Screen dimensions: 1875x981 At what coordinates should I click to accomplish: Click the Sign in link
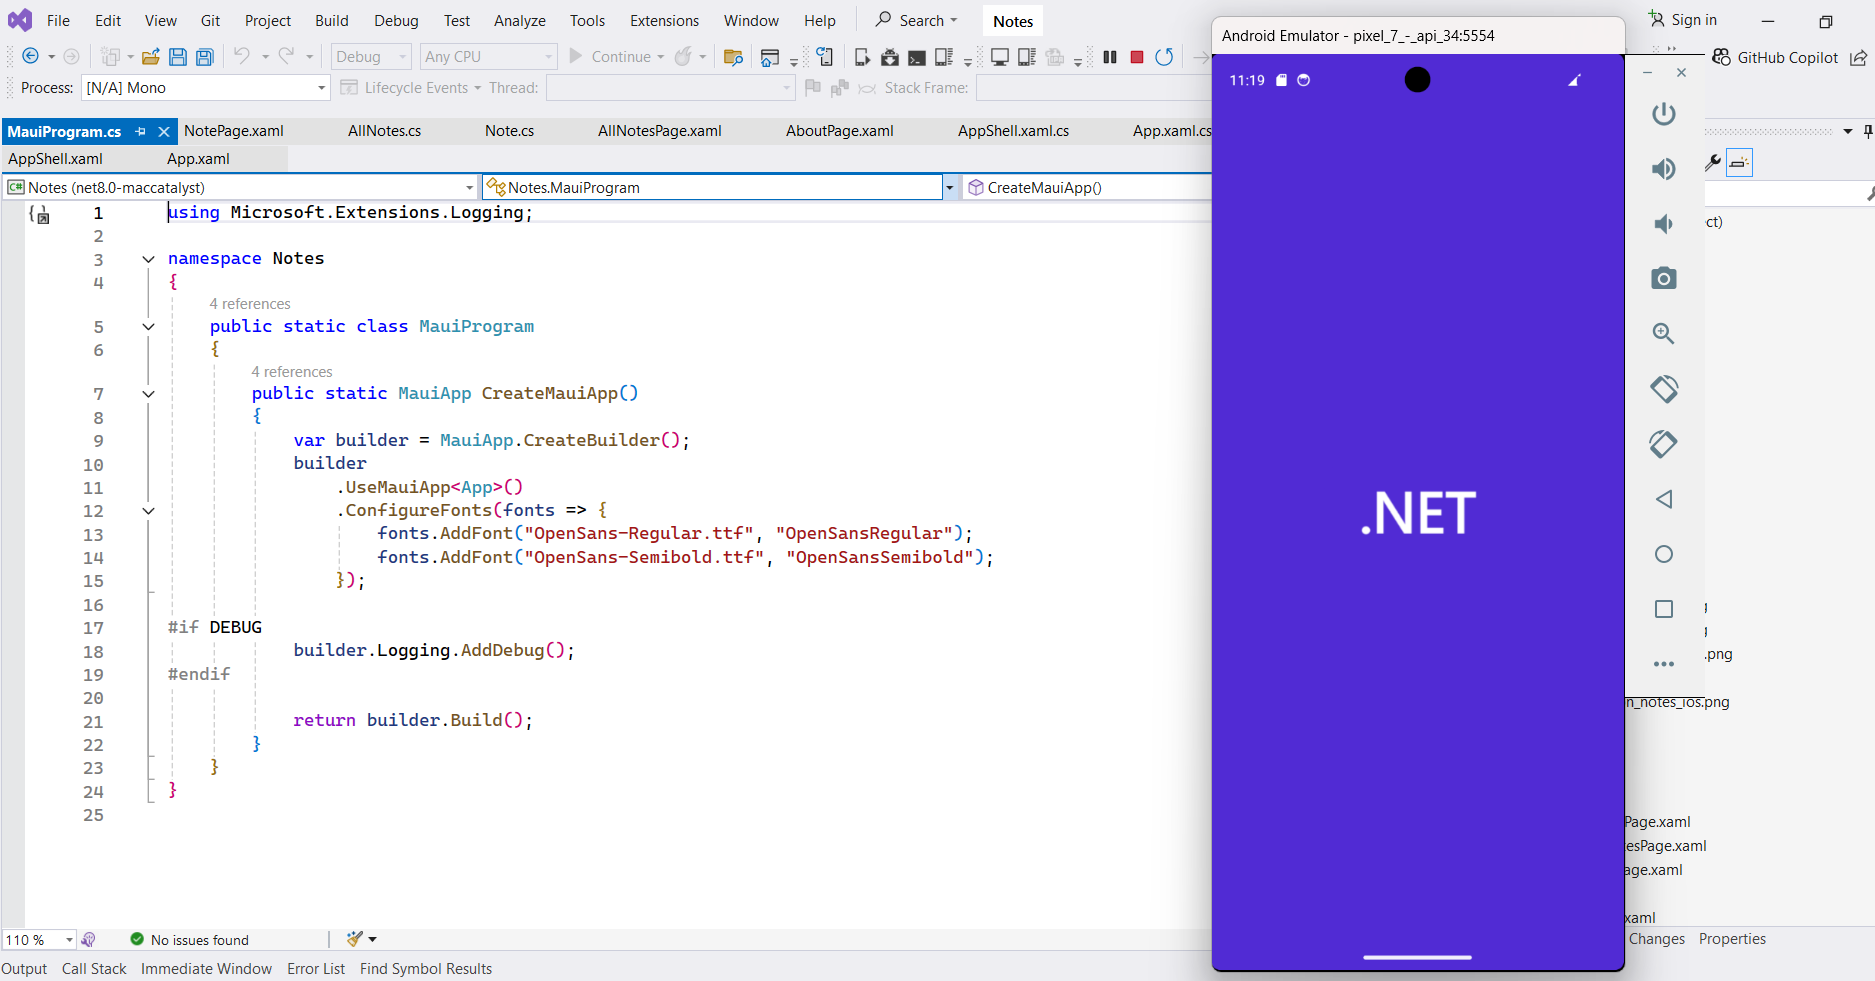pyautogui.click(x=1683, y=20)
